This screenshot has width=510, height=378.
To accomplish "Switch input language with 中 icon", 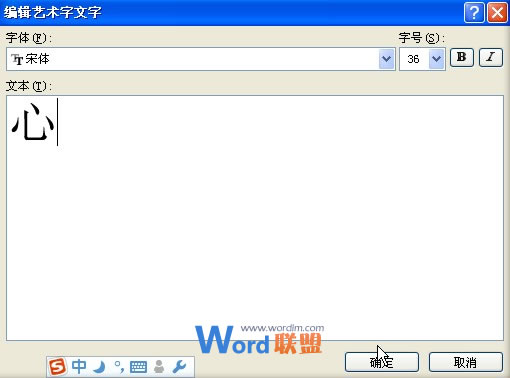I will 79,366.
